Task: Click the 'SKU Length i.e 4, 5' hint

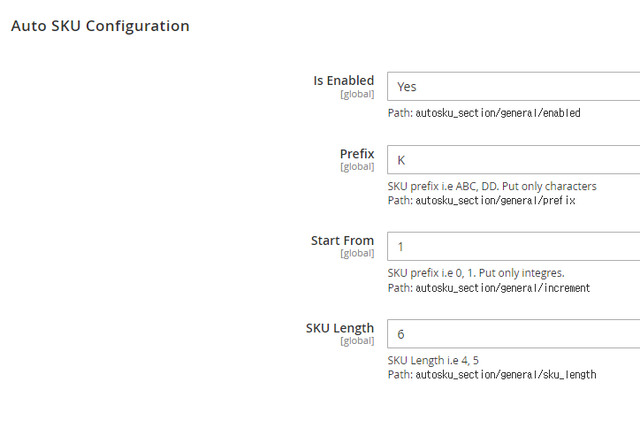Action: pyautogui.click(x=433, y=360)
